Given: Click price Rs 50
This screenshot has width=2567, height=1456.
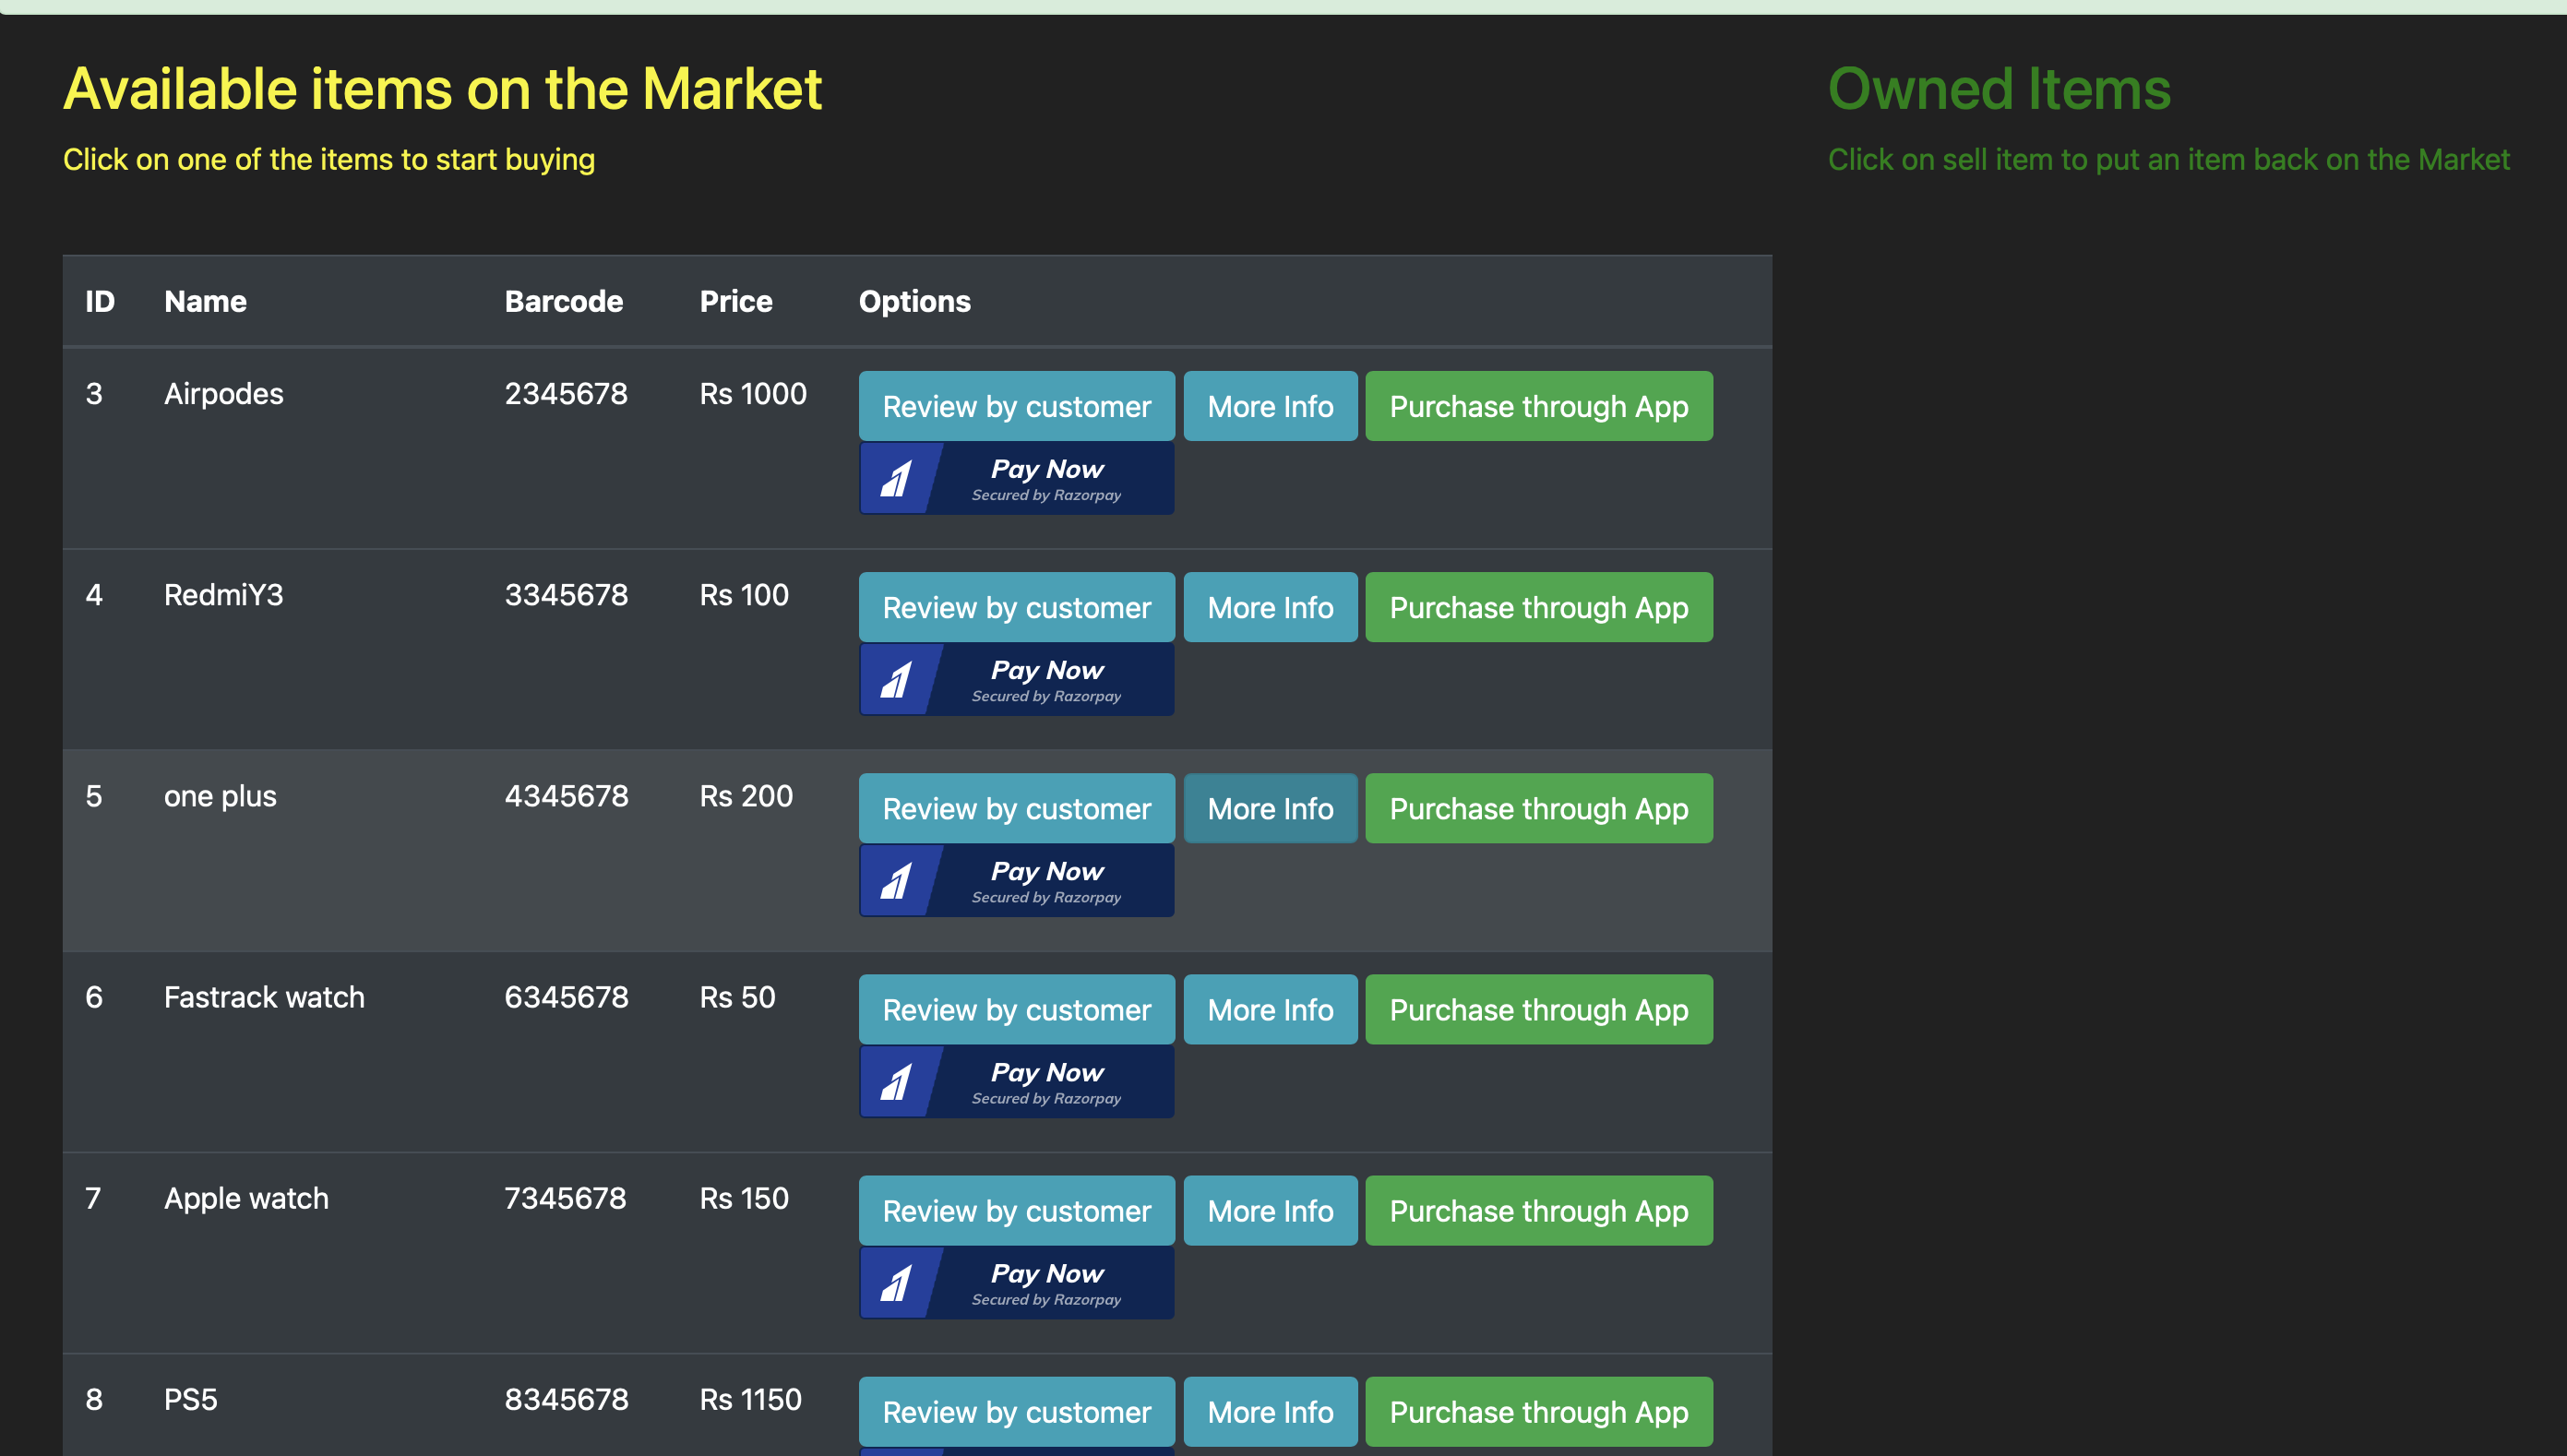Looking at the screenshot, I should click(x=737, y=997).
